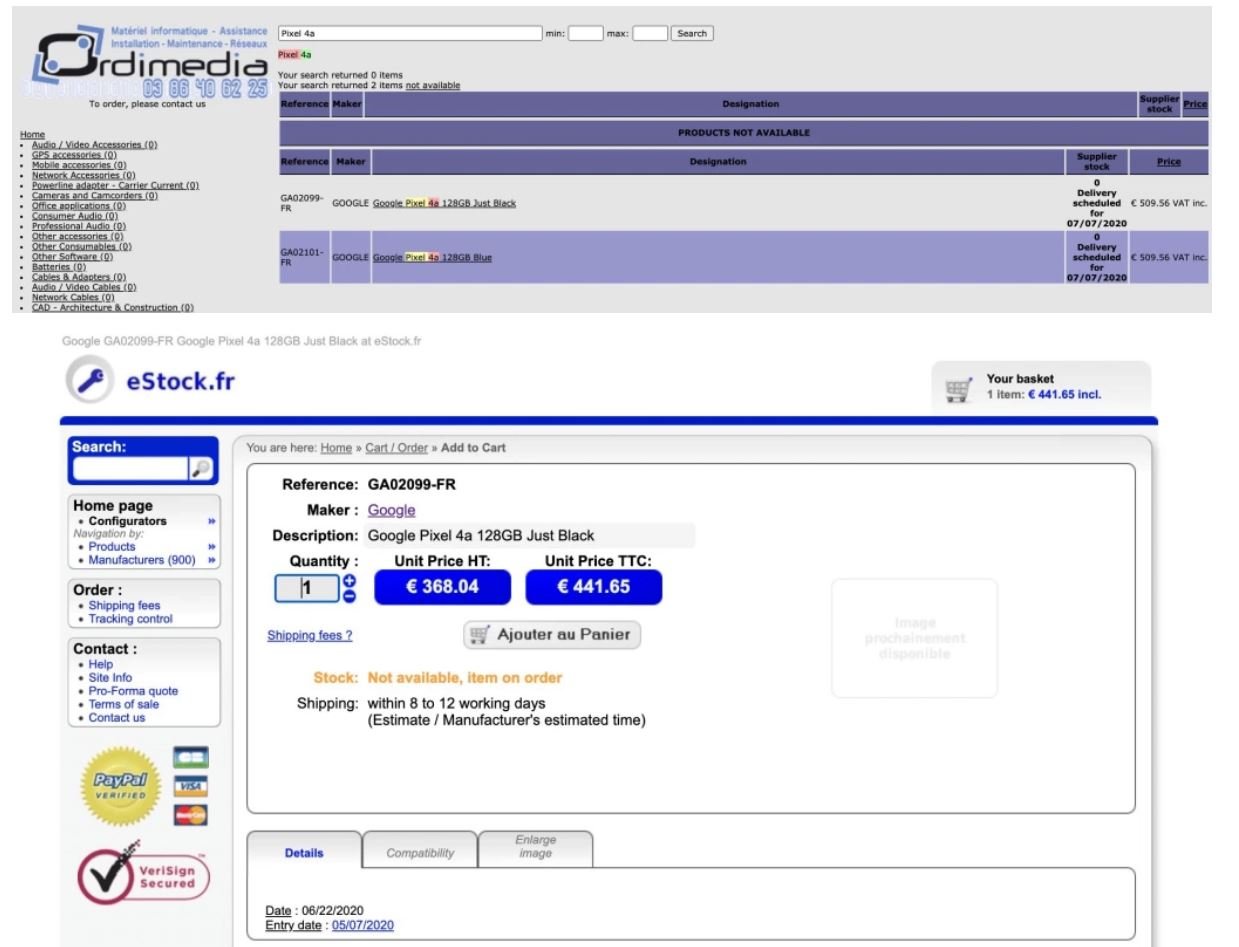The image size is (1239, 947).
Task: Open the Shipping fees ? link
Action: 309,635
